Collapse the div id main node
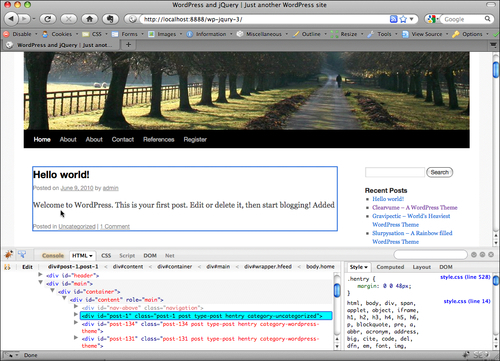This screenshot has width=500, height=361. [40, 283]
